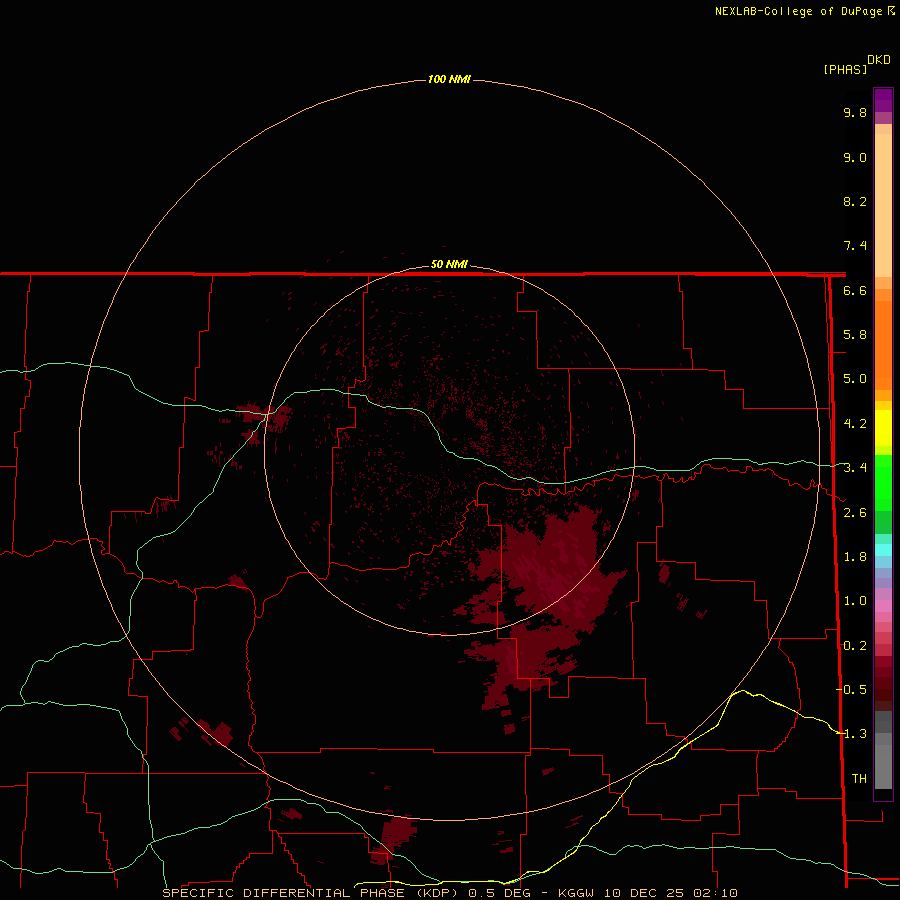
Task: Click the 3.4 scale value
Action: pyautogui.click(x=855, y=468)
